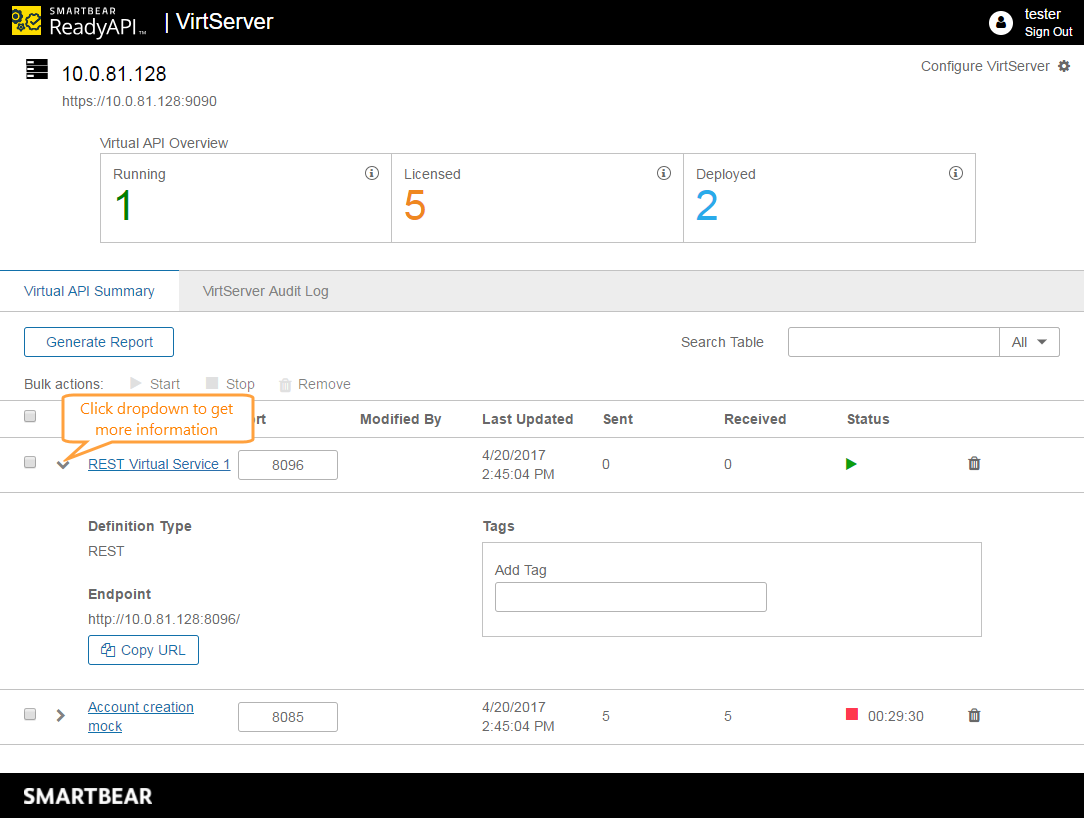Screen dimensions: 1084x818
Task: Click the red stopped status icon for Account creation mock
Action: [x=852, y=714]
